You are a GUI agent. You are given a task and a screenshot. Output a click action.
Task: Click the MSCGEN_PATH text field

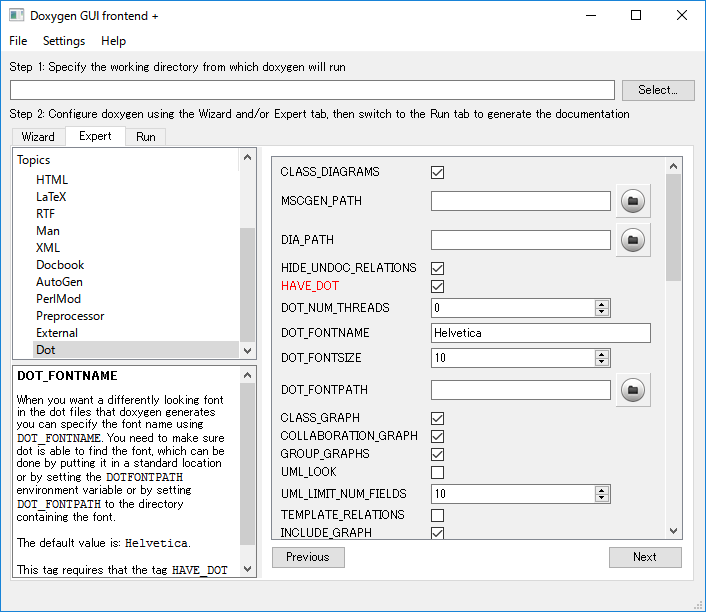520,201
